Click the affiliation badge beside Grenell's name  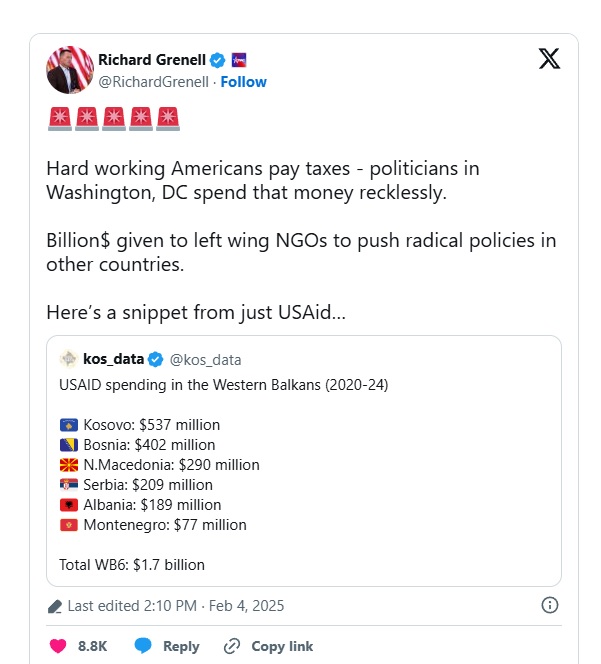239,60
